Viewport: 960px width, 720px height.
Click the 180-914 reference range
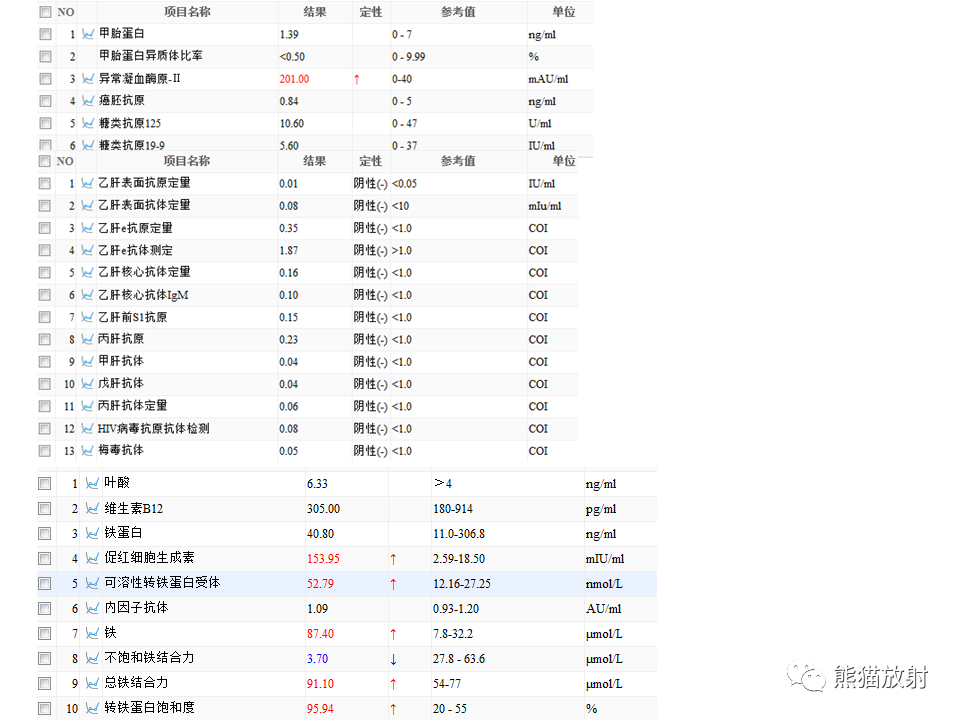(x=453, y=509)
